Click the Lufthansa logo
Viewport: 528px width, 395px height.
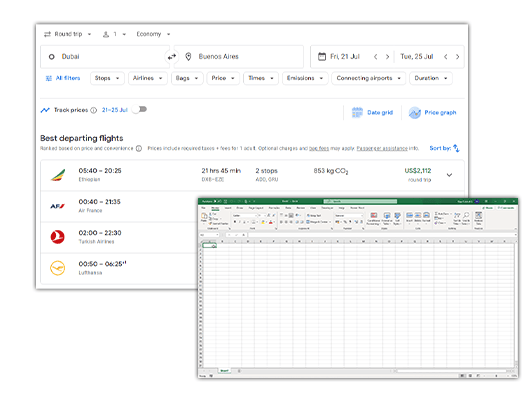coord(58,268)
